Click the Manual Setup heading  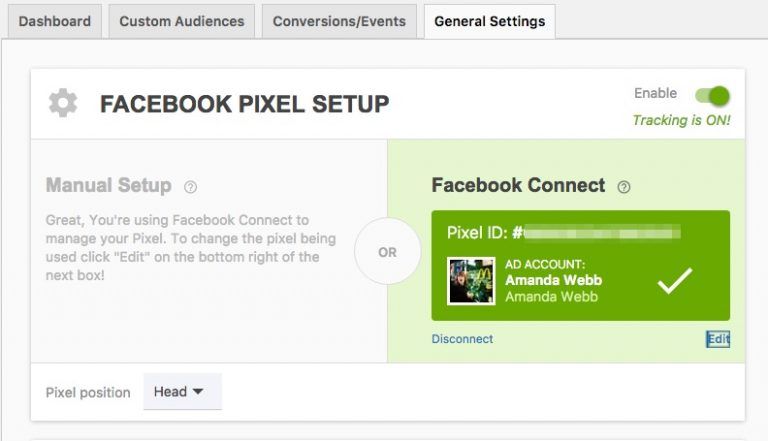click(x=109, y=185)
